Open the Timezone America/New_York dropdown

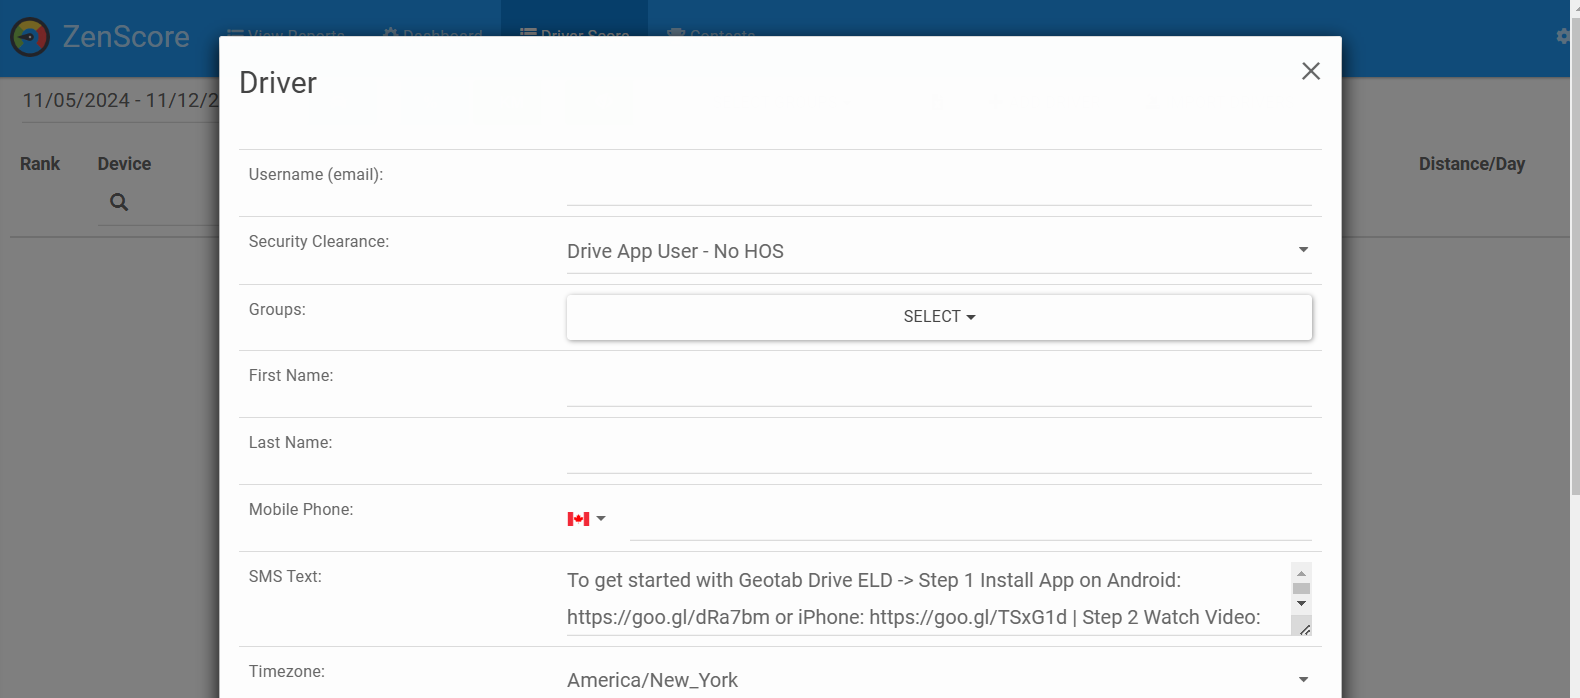(x=939, y=680)
